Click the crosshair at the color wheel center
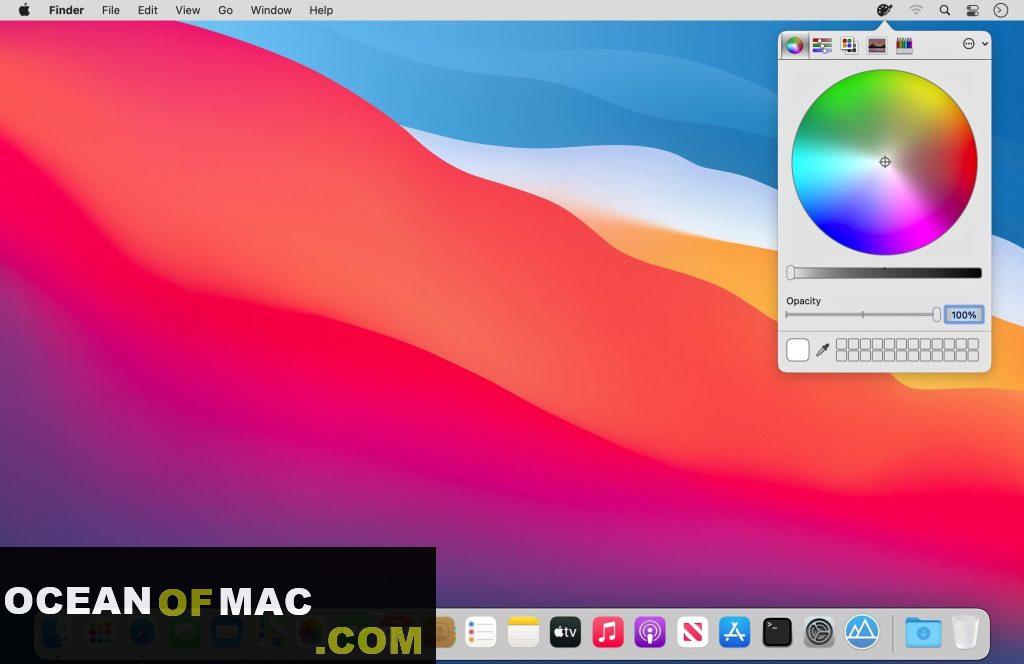1024x664 pixels. coord(885,162)
